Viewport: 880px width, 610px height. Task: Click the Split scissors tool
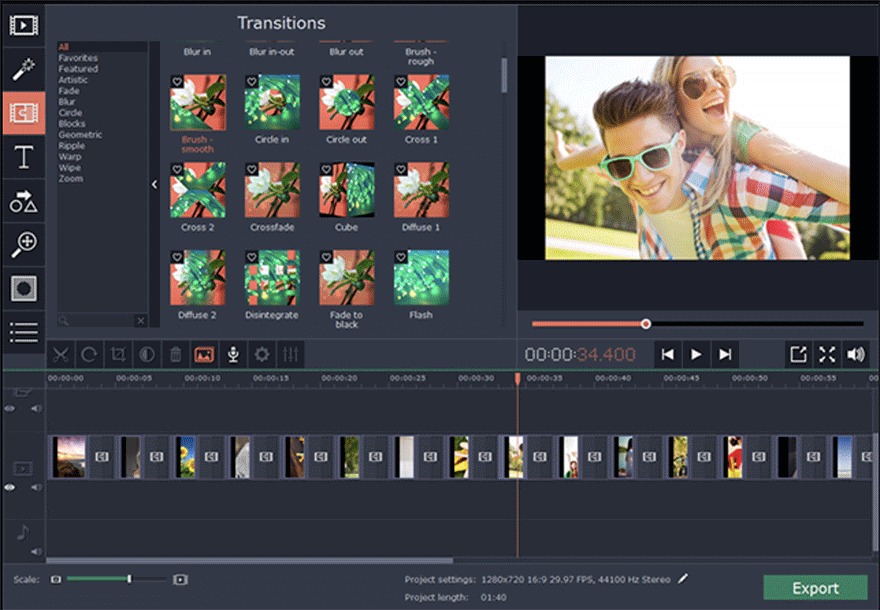click(61, 355)
